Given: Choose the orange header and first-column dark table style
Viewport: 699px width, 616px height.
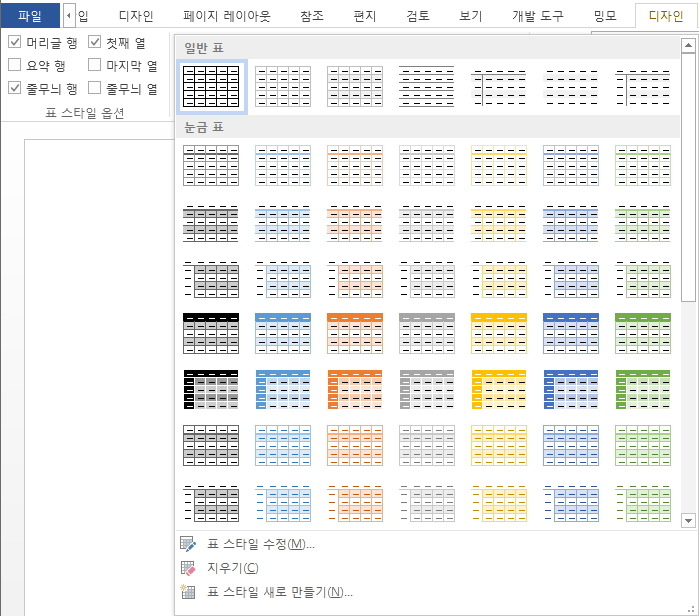Looking at the screenshot, I should pyautogui.click(x=355, y=390).
